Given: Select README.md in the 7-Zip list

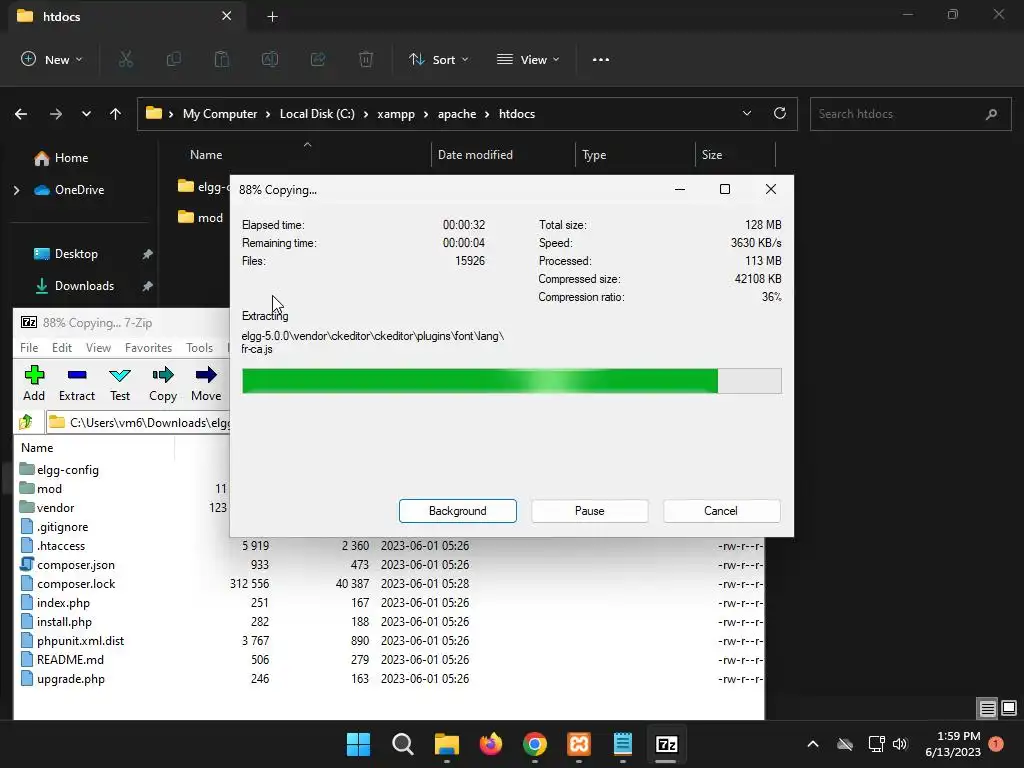Looking at the screenshot, I should tap(70, 660).
